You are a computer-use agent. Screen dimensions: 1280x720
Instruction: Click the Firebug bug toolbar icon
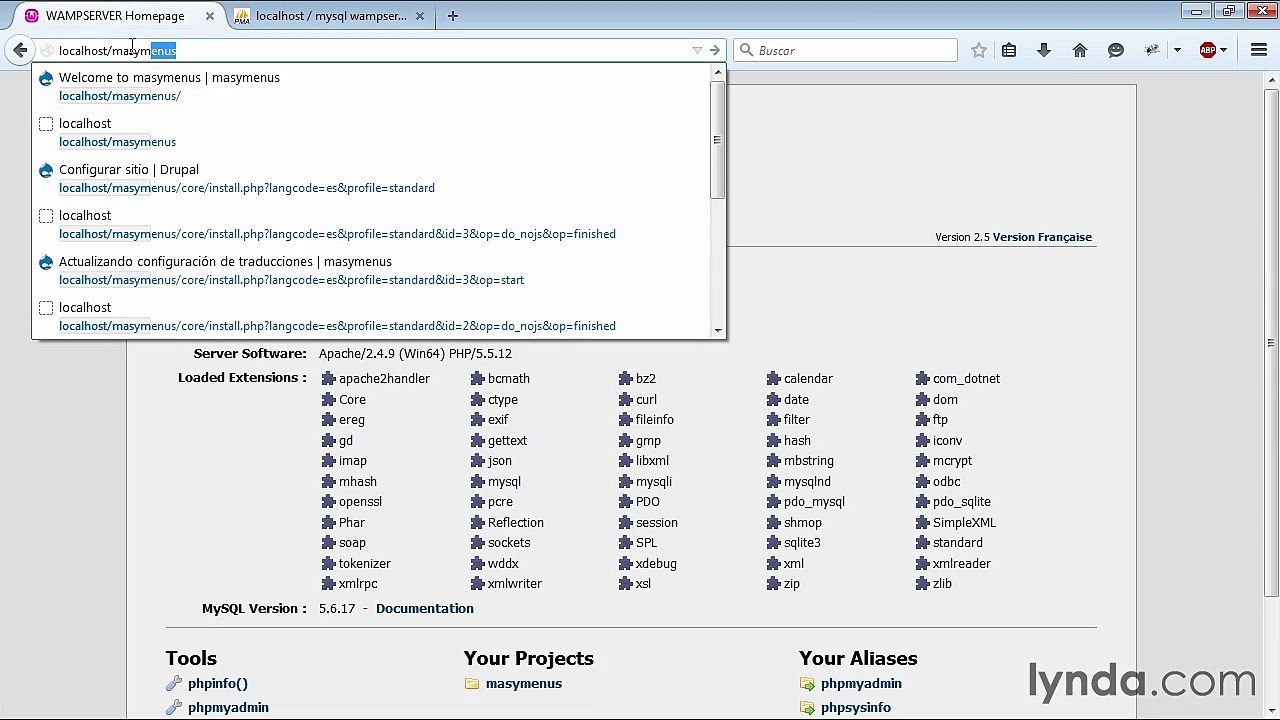tap(1153, 50)
